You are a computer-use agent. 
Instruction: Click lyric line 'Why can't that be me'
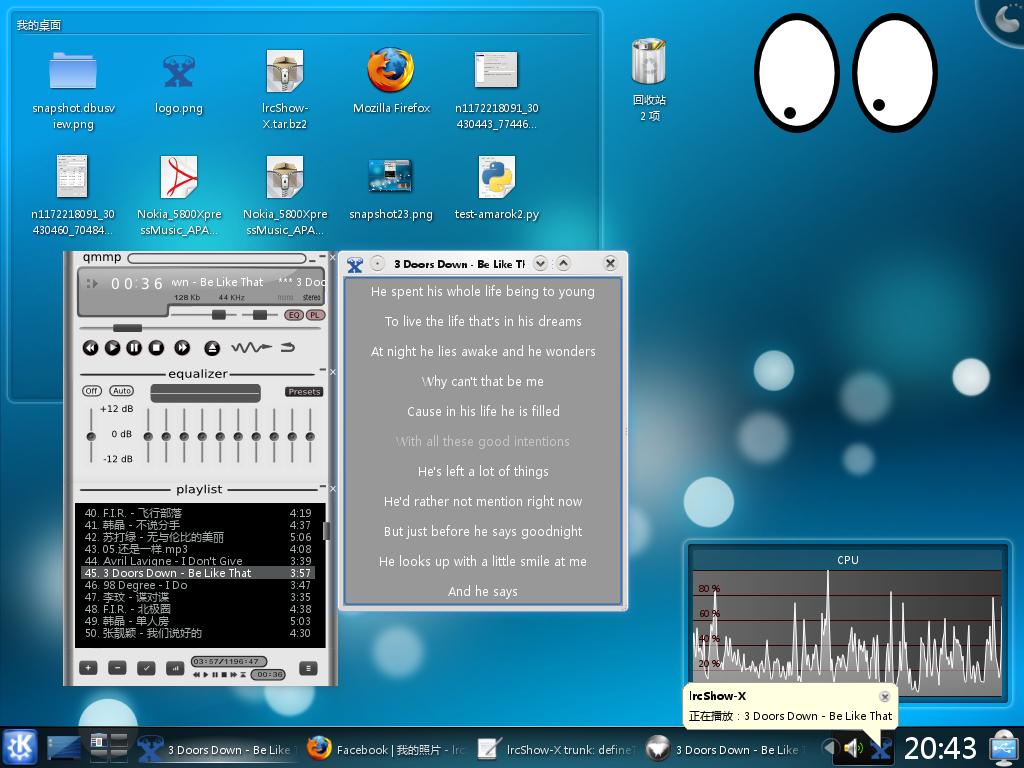pos(483,381)
